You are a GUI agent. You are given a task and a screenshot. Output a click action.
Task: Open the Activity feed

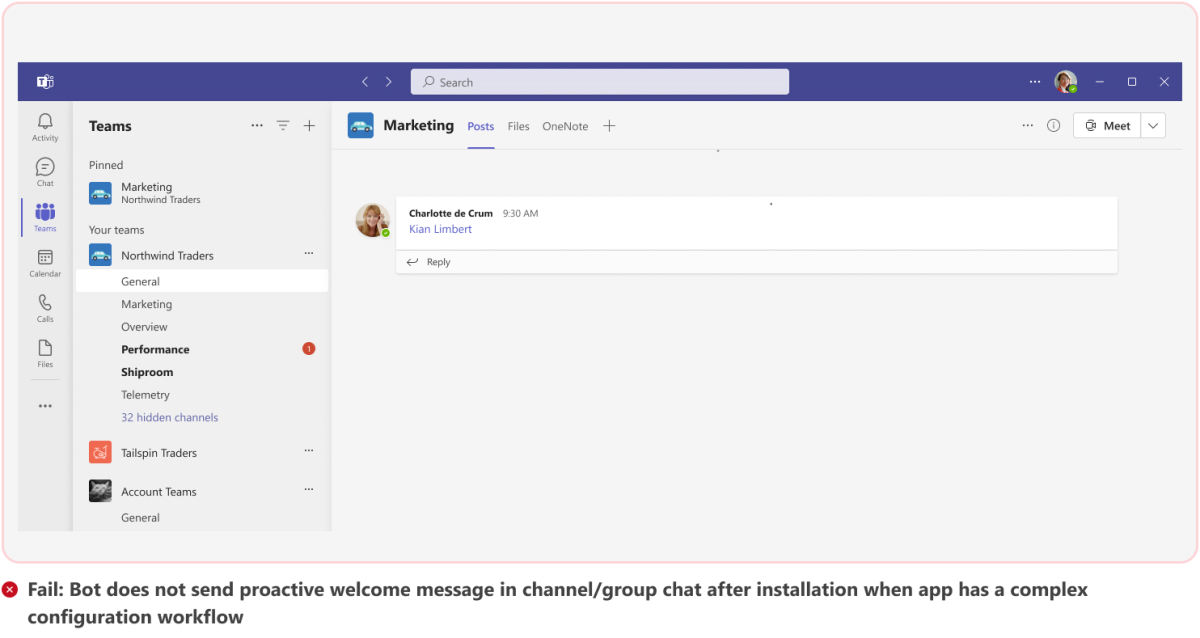44,125
